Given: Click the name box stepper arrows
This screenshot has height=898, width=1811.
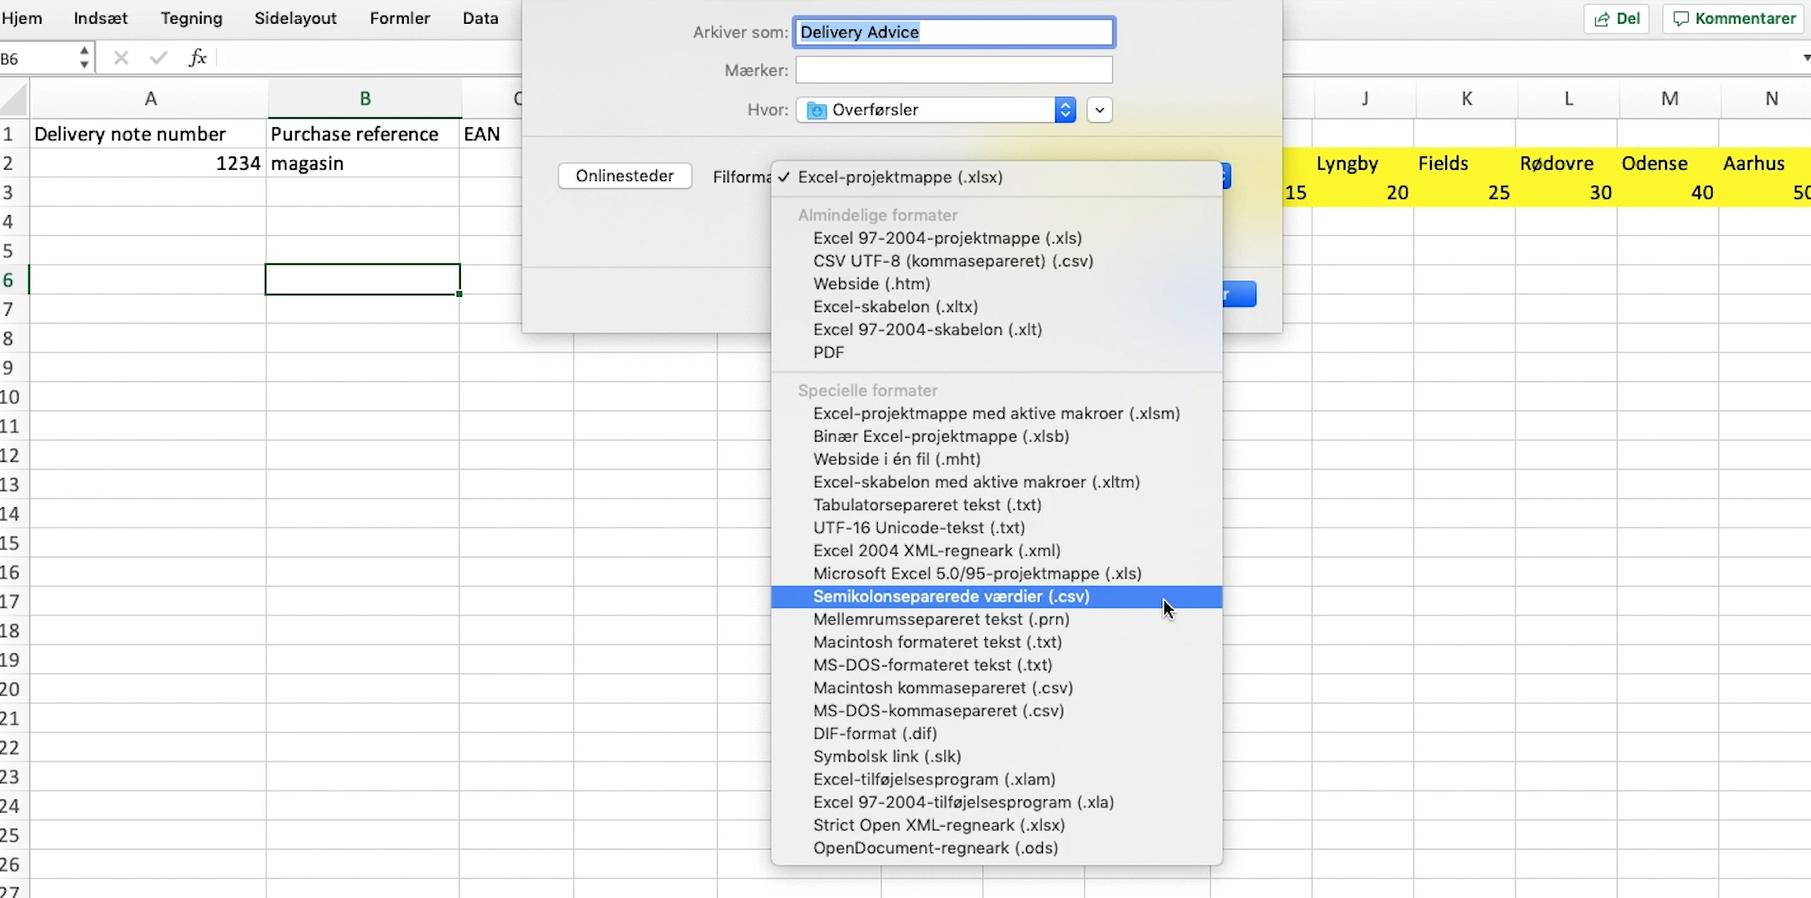Looking at the screenshot, I should pyautogui.click(x=84, y=58).
